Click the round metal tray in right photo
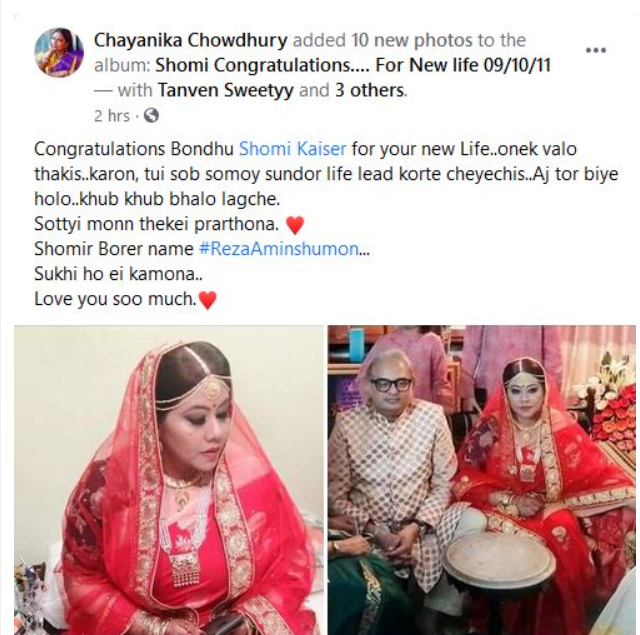 500,559
